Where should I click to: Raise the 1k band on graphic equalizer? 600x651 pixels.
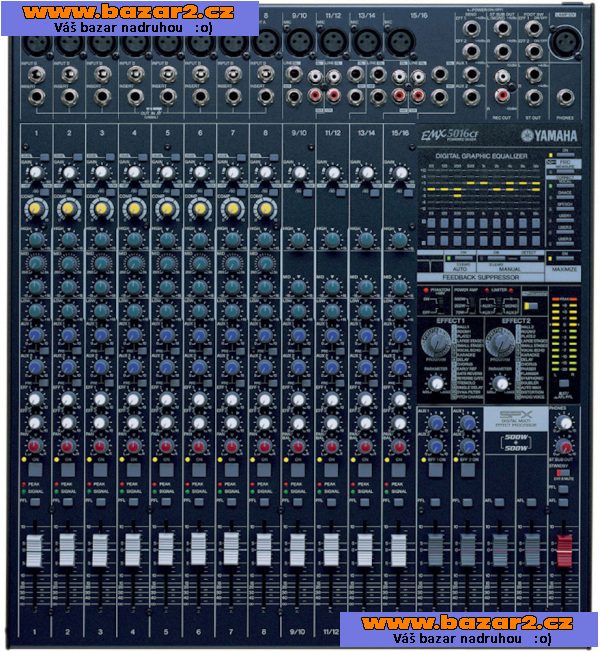(x=483, y=223)
